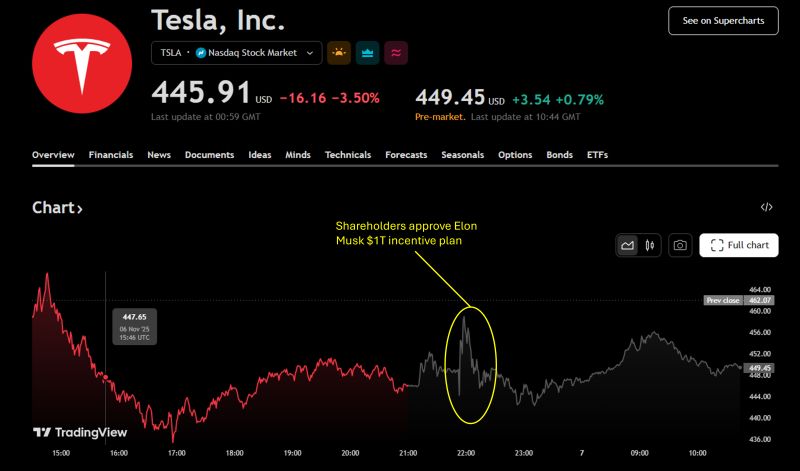Switch chart to candlestick style
The image size is (800, 471).
click(x=650, y=245)
